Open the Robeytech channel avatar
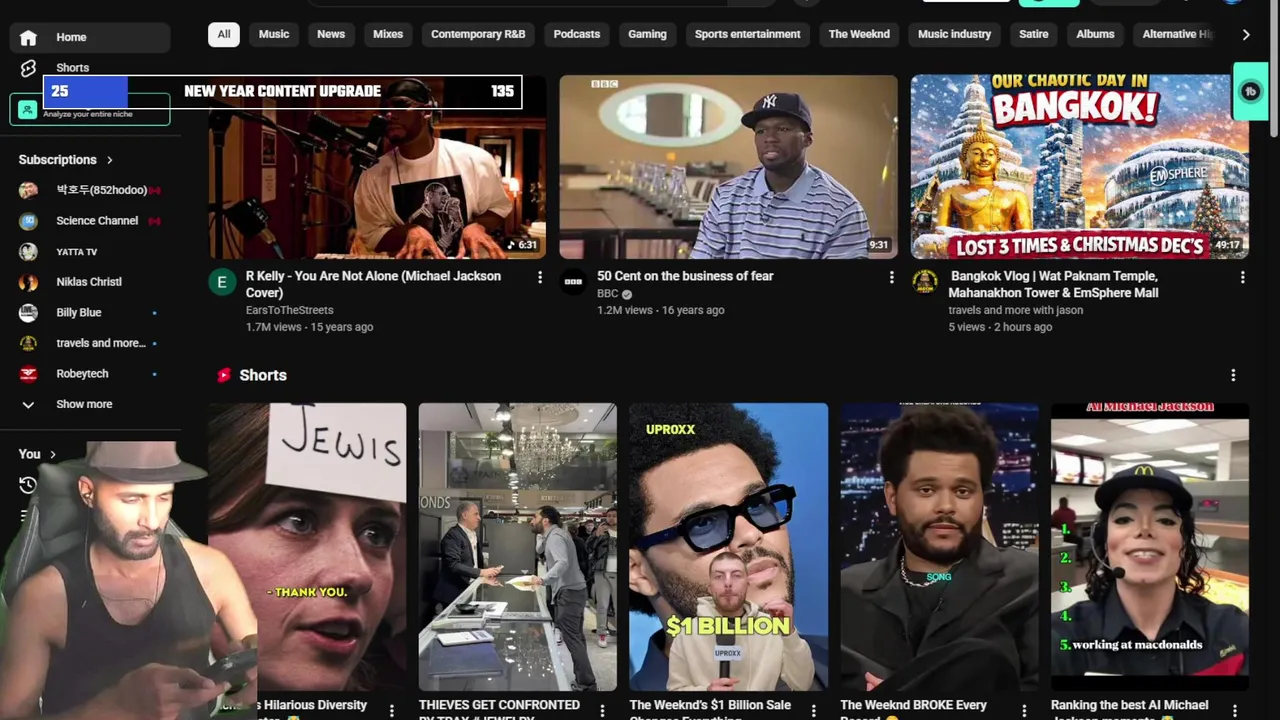The image size is (1280, 720). [28, 374]
